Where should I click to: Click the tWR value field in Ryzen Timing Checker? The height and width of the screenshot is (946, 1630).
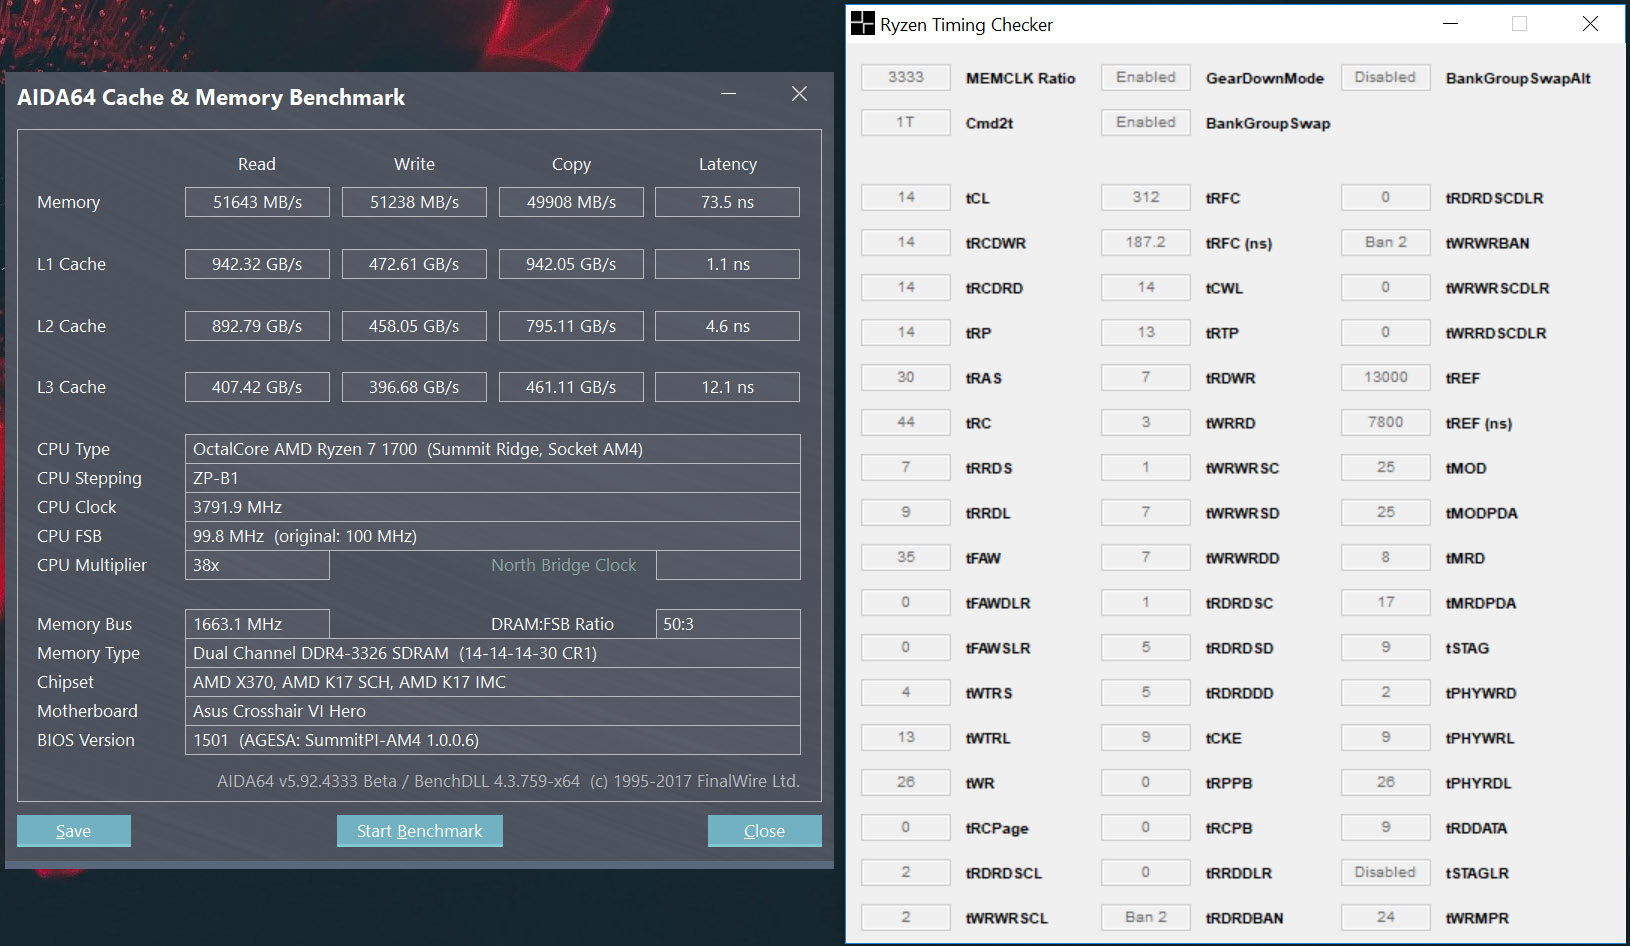(906, 782)
